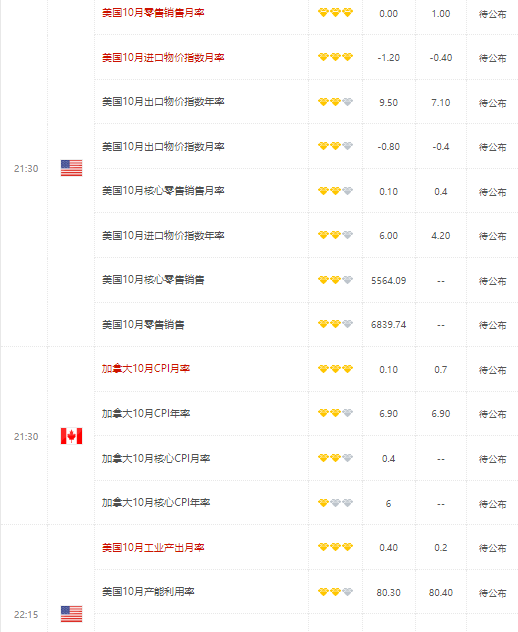The width and height of the screenshot is (518, 632).
Task: Select forecast value 7.10
Action: [x=441, y=102]
